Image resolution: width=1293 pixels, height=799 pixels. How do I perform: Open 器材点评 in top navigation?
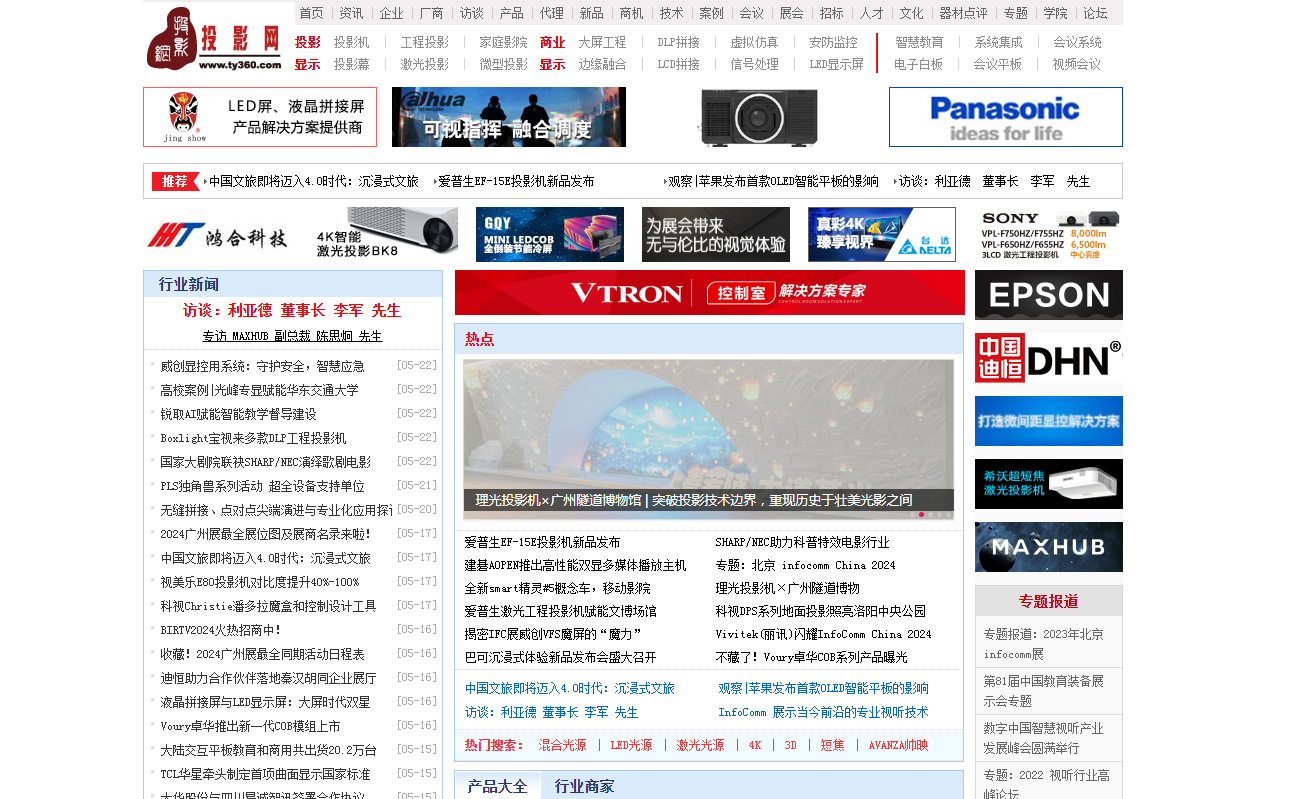click(964, 13)
